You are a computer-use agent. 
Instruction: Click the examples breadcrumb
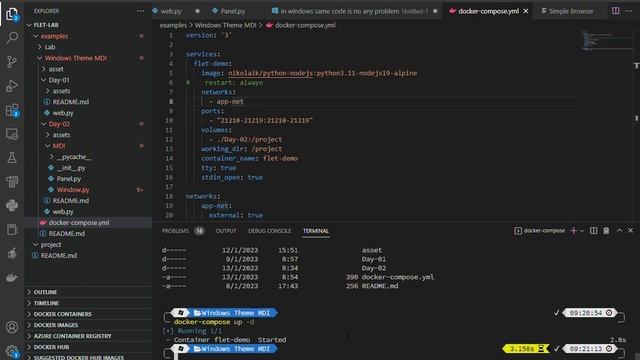click(x=173, y=25)
